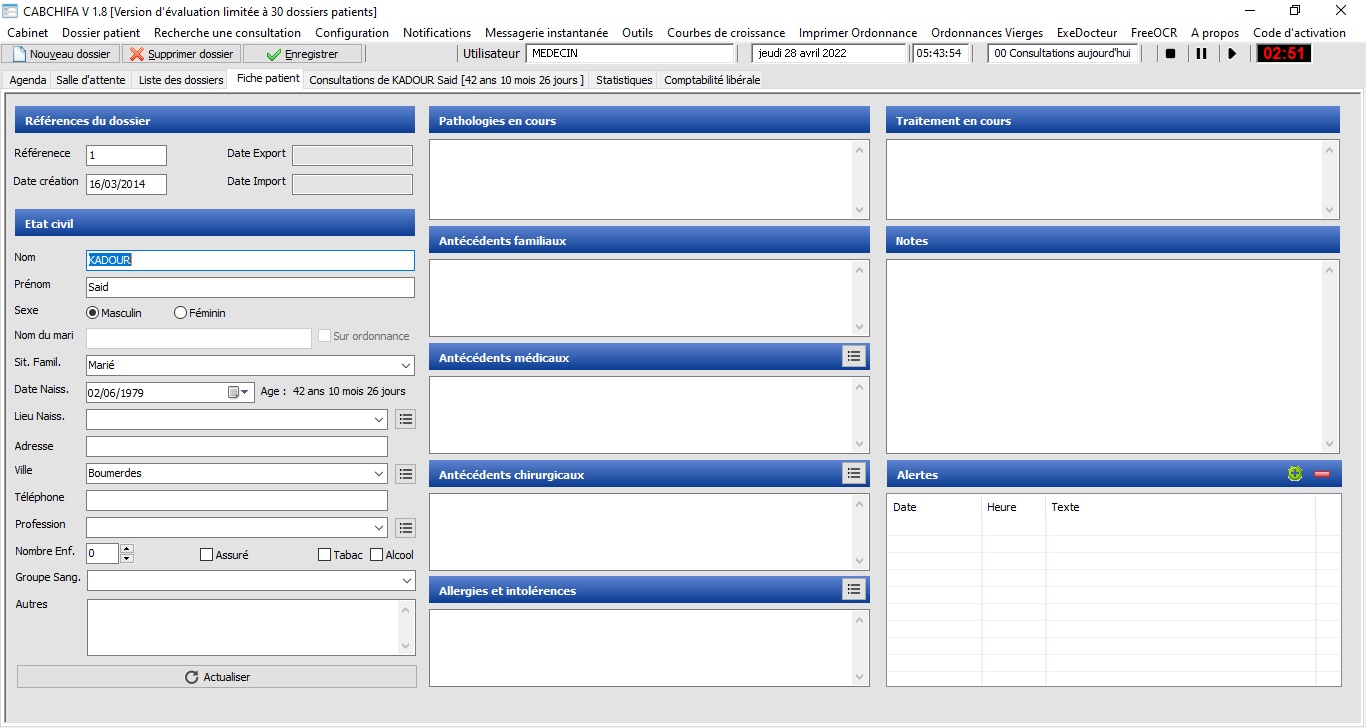
Task: Open the Courbes de croissance menu
Action: tap(726, 33)
